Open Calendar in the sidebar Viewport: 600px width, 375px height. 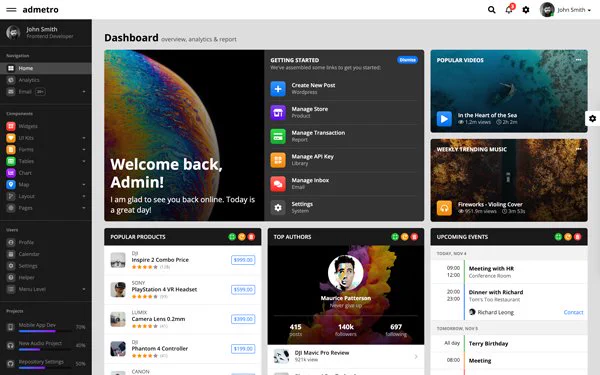pos(46,254)
